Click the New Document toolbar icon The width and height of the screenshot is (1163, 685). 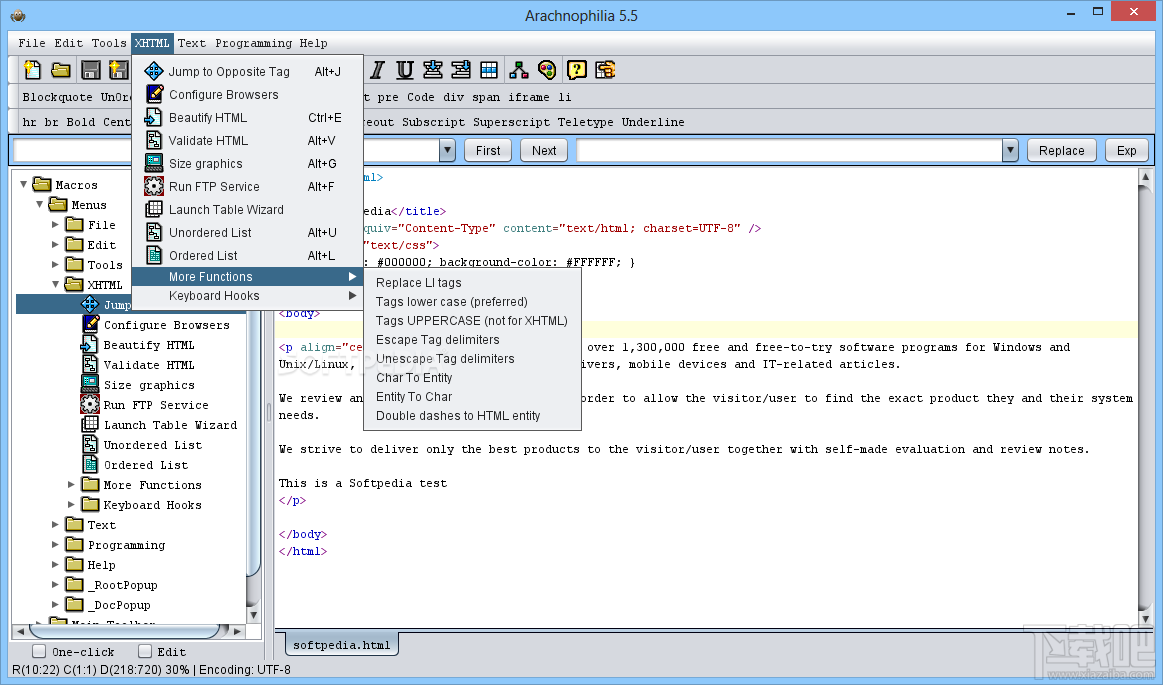coord(33,70)
